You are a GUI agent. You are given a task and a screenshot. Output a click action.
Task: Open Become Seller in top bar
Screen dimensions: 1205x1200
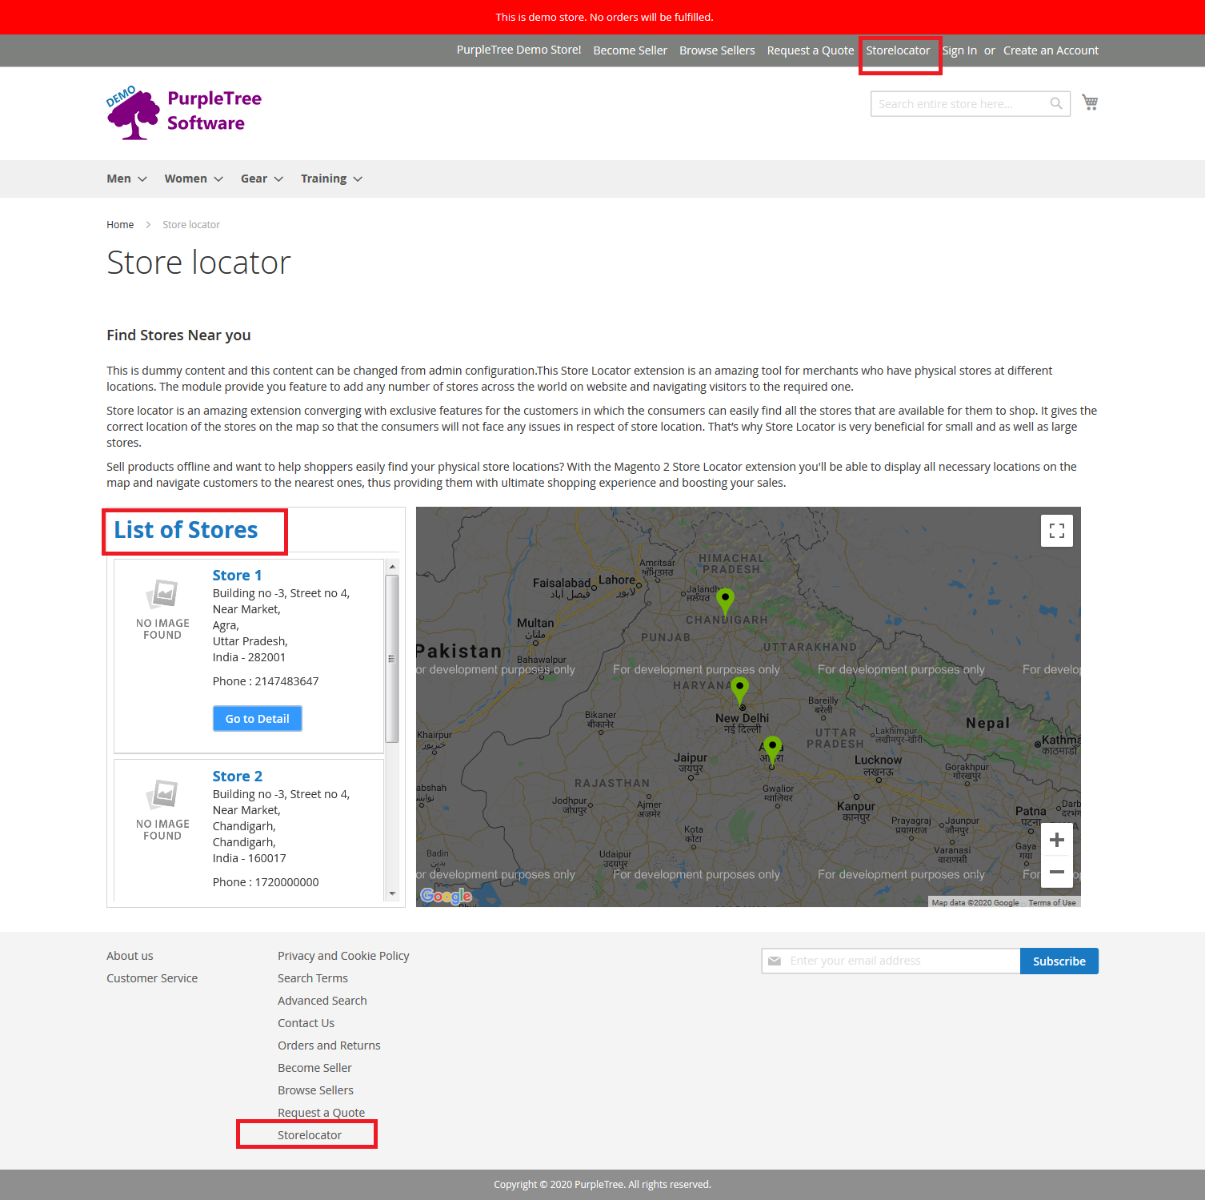click(x=630, y=50)
